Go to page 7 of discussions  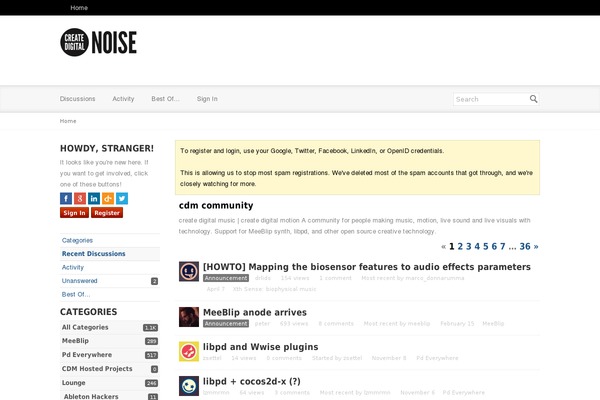pyautogui.click(x=502, y=247)
